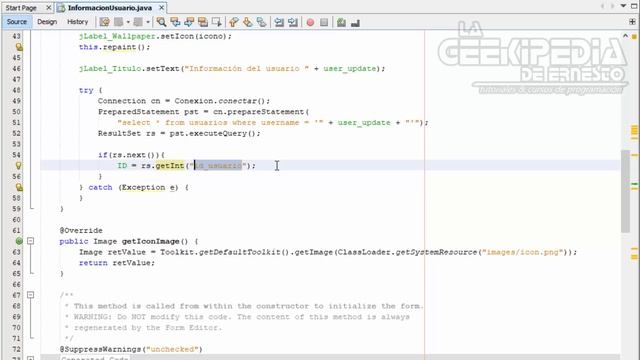Click Shift Line Right icon
This screenshot has height=360, width=640.
(x=293, y=22)
